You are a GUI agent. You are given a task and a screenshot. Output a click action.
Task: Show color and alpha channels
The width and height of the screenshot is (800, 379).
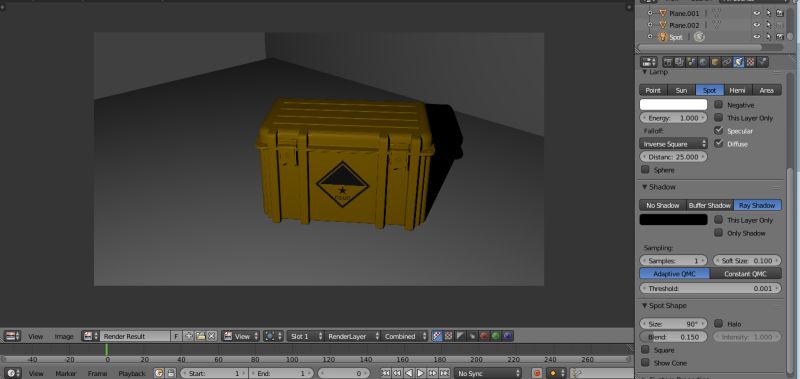click(436, 336)
